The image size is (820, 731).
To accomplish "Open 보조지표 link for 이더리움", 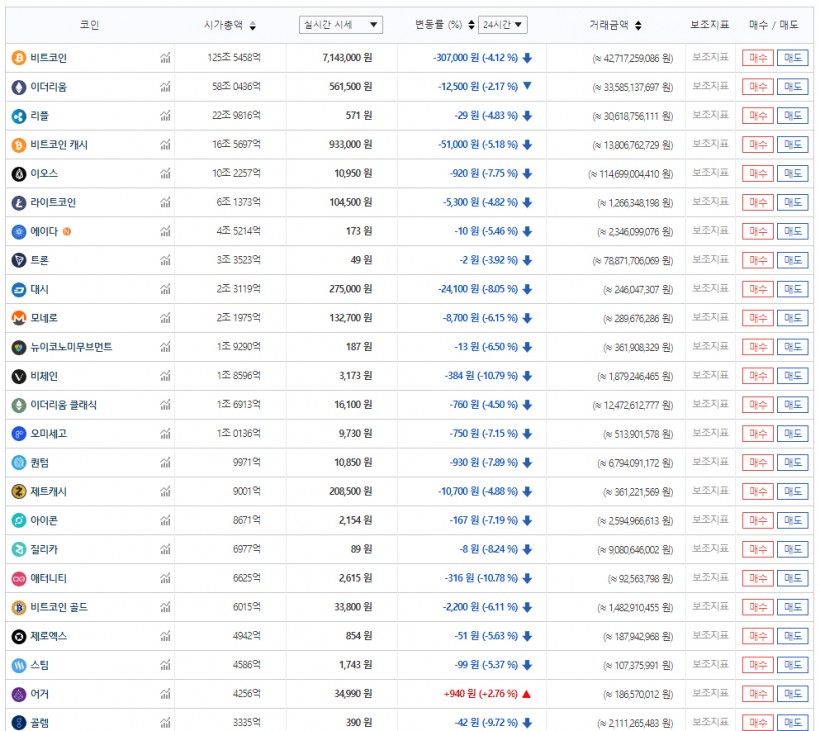I will click(x=710, y=86).
